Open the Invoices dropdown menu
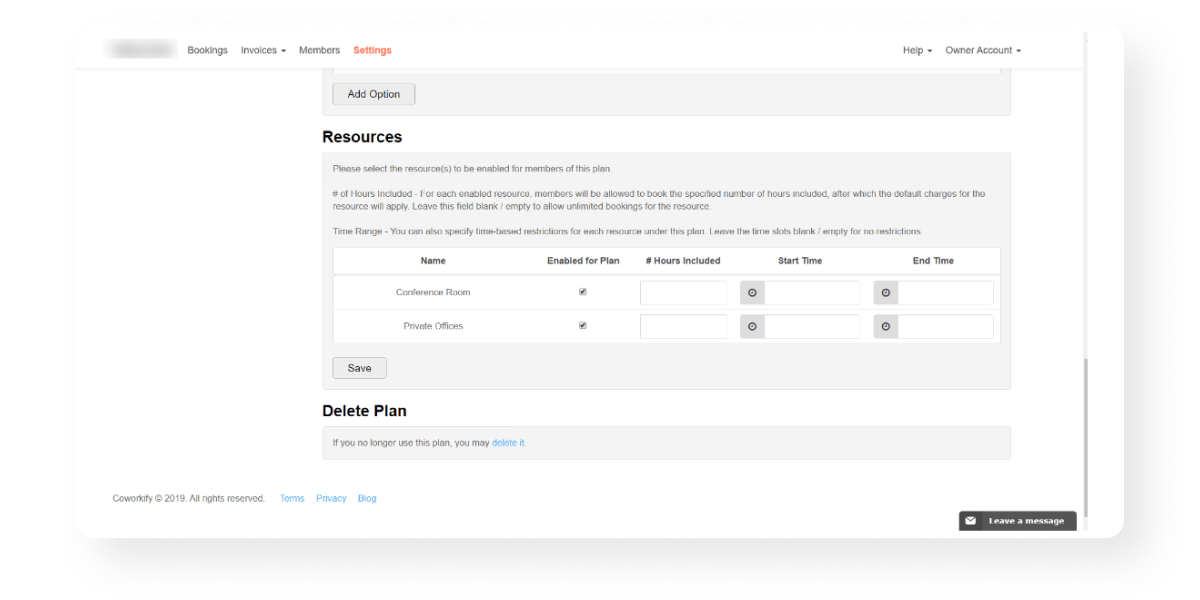 (x=263, y=50)
